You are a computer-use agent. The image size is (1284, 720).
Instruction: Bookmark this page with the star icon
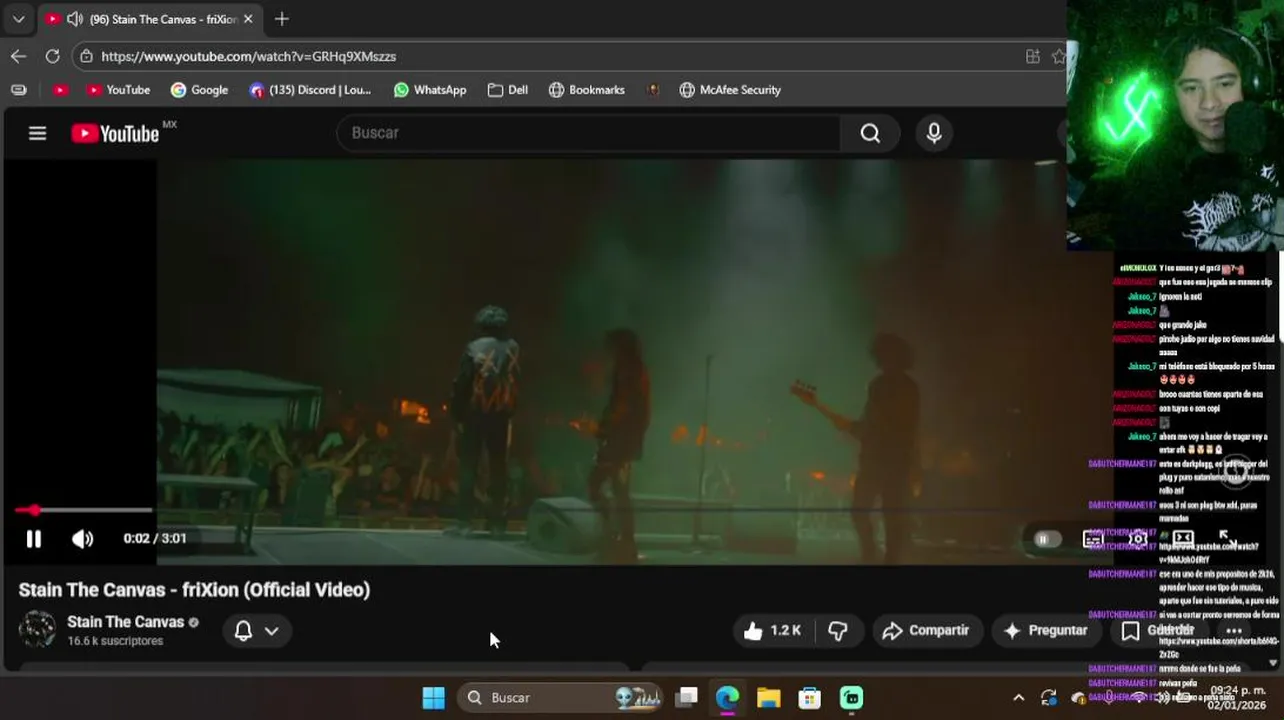[1059, 57]
